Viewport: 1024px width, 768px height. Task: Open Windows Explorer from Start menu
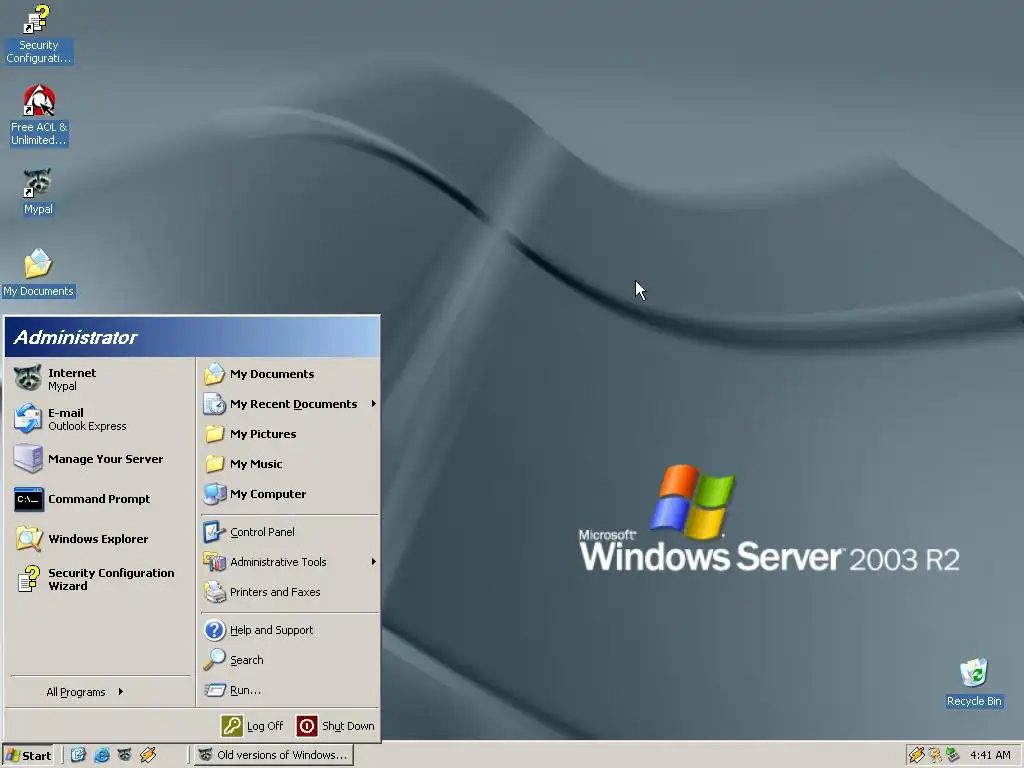(x=101, y=539)
